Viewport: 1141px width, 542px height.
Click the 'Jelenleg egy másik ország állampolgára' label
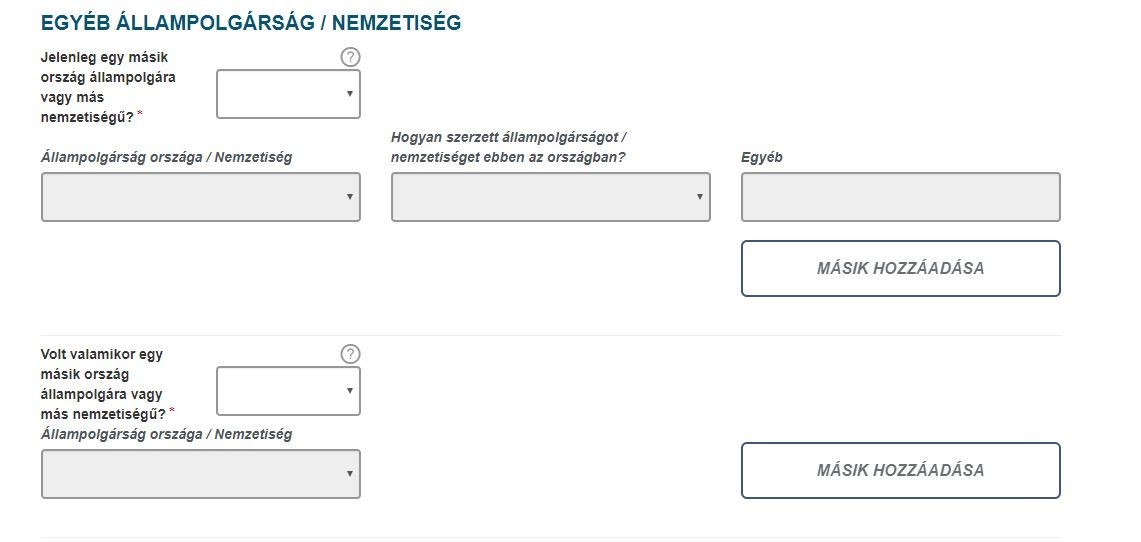(x=108, y=87)
